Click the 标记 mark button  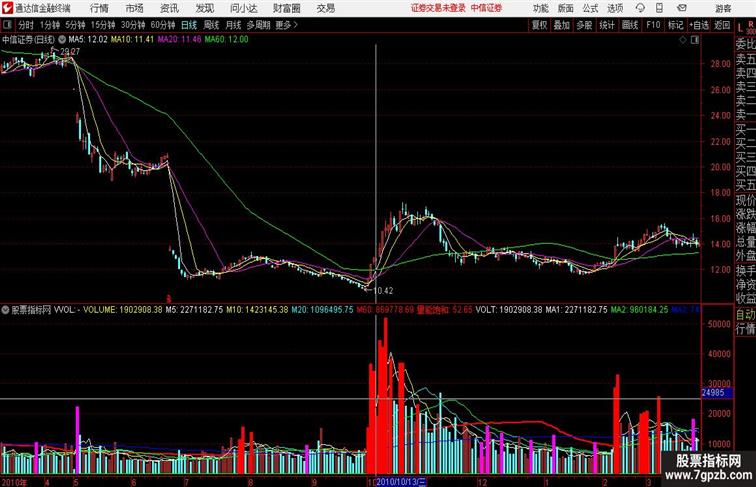click(x=675, y=25)
